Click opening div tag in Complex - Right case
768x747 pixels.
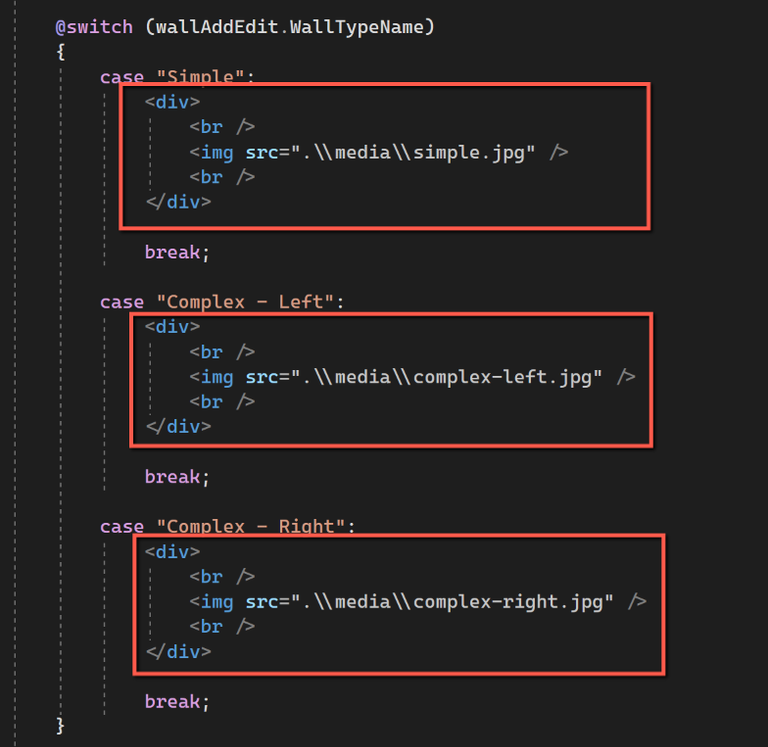coord(172,552)
